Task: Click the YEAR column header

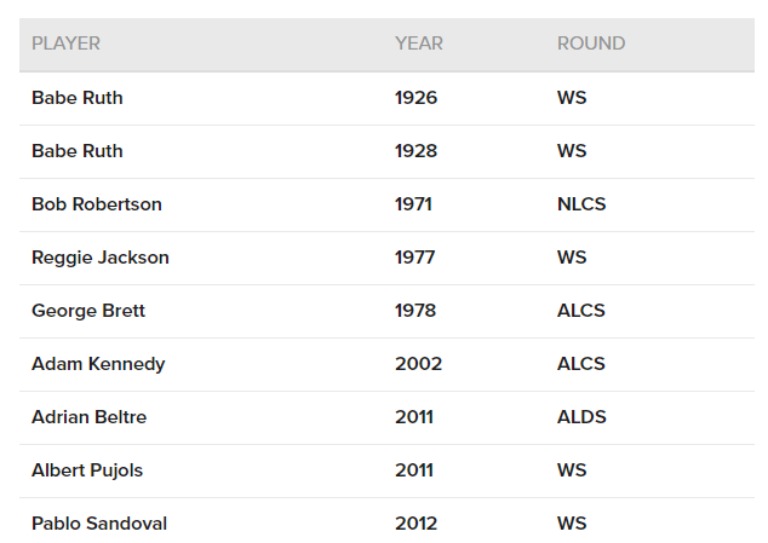Action: pyautogui.click(x=418, y=44)
